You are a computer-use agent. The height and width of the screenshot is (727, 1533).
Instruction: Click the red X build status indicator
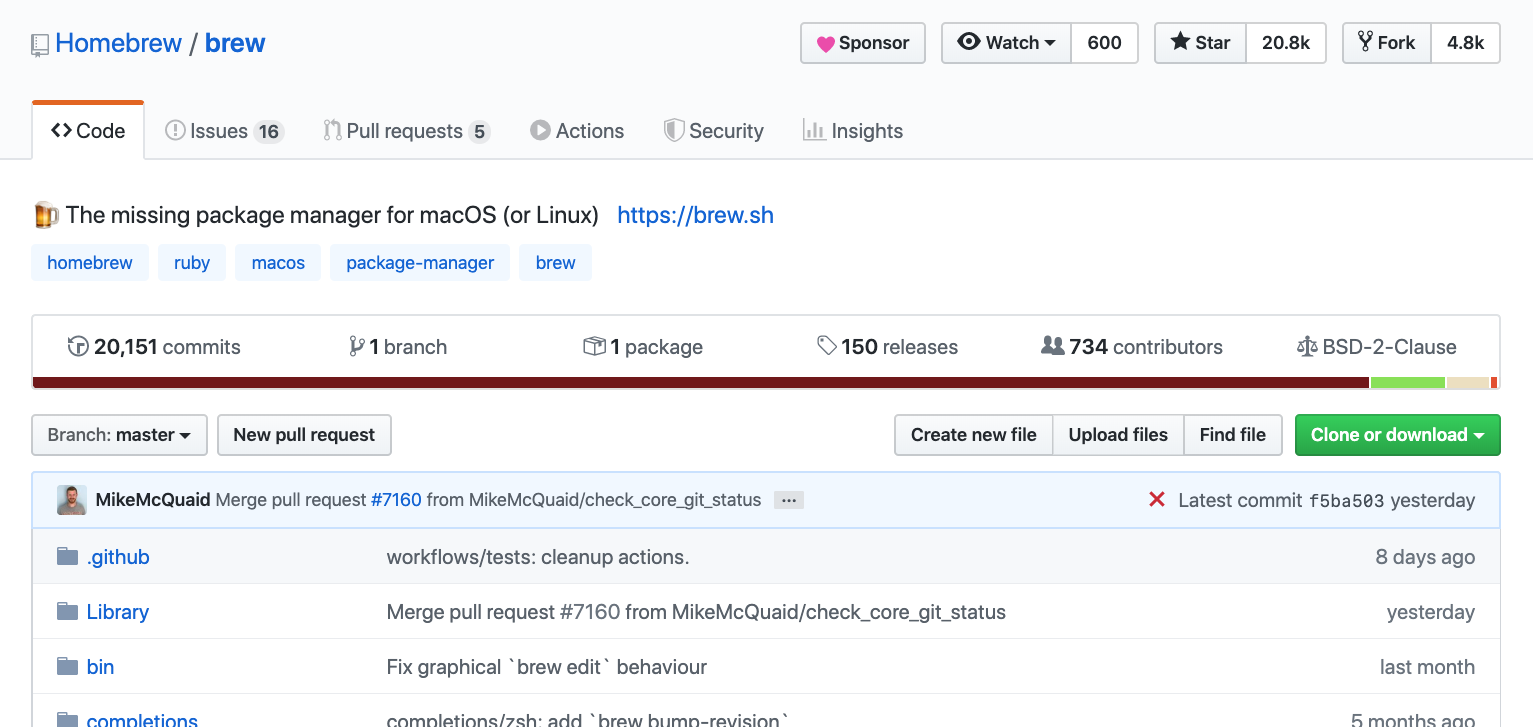(1157, 500)
